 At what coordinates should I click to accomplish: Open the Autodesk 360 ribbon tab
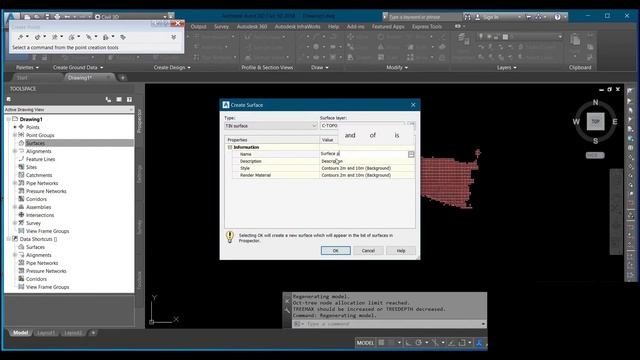[x=252, y=27]
